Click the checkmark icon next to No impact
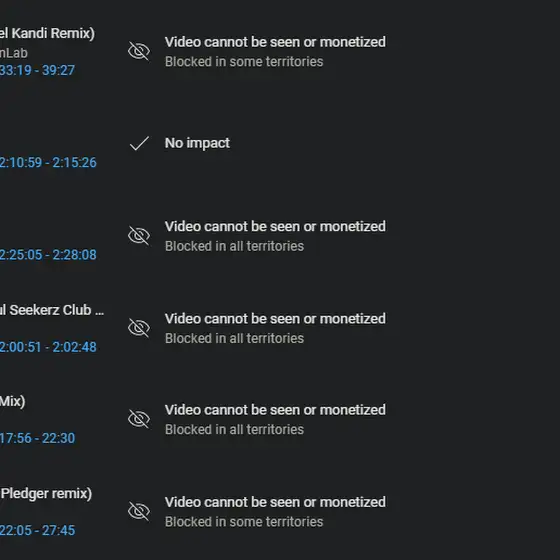The image size is (560, 560). pos(139,143)
